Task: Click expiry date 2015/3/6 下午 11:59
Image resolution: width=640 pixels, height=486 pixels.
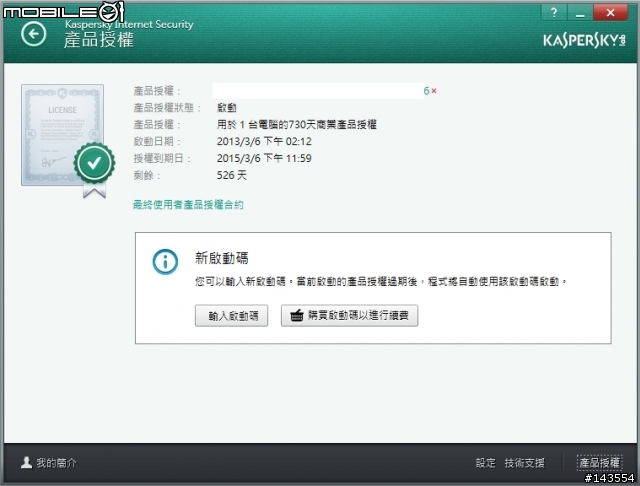Action: point(264,158)
